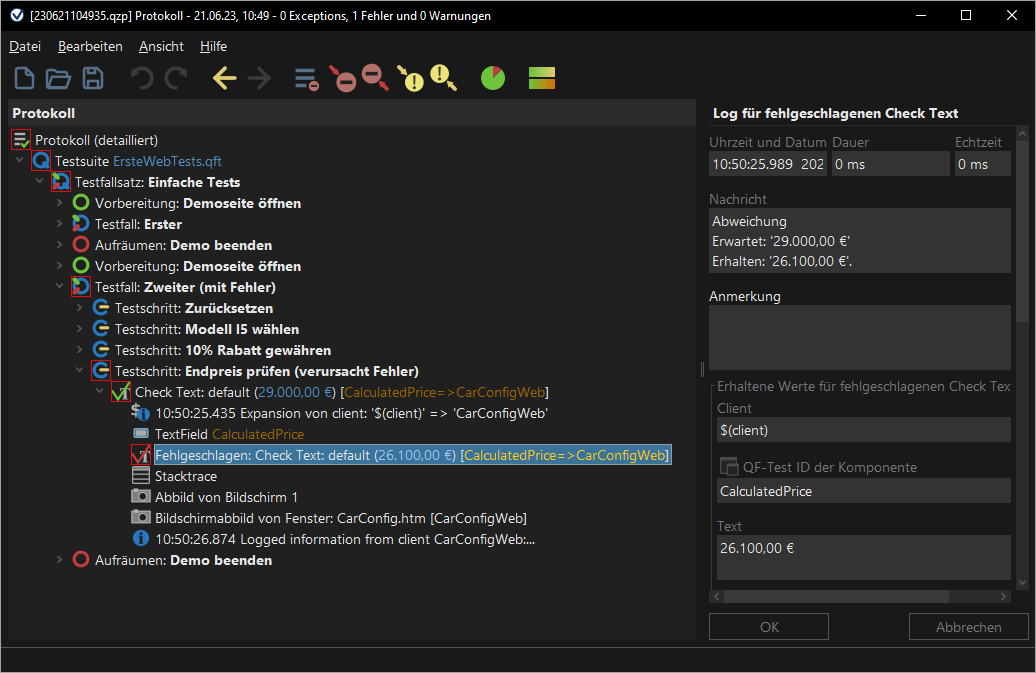
Task: Collapse Testschritt: Endpreis prüfen
Action: 79,371
